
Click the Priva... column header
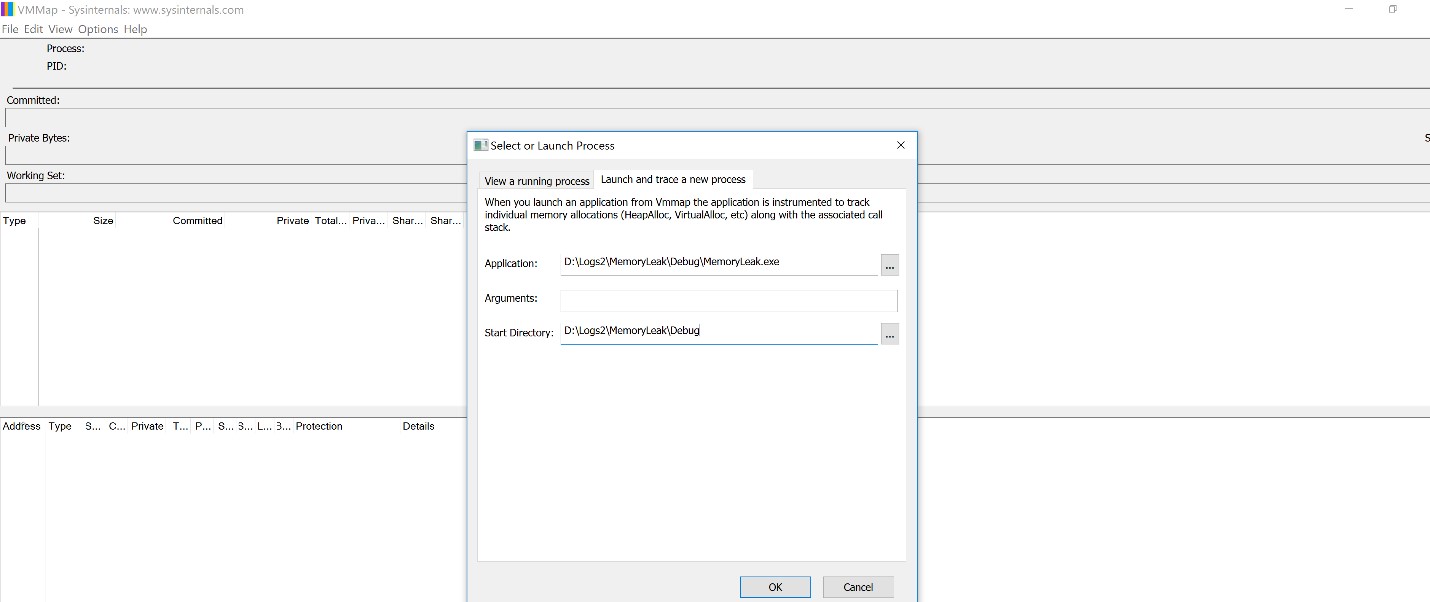(368, 220)
